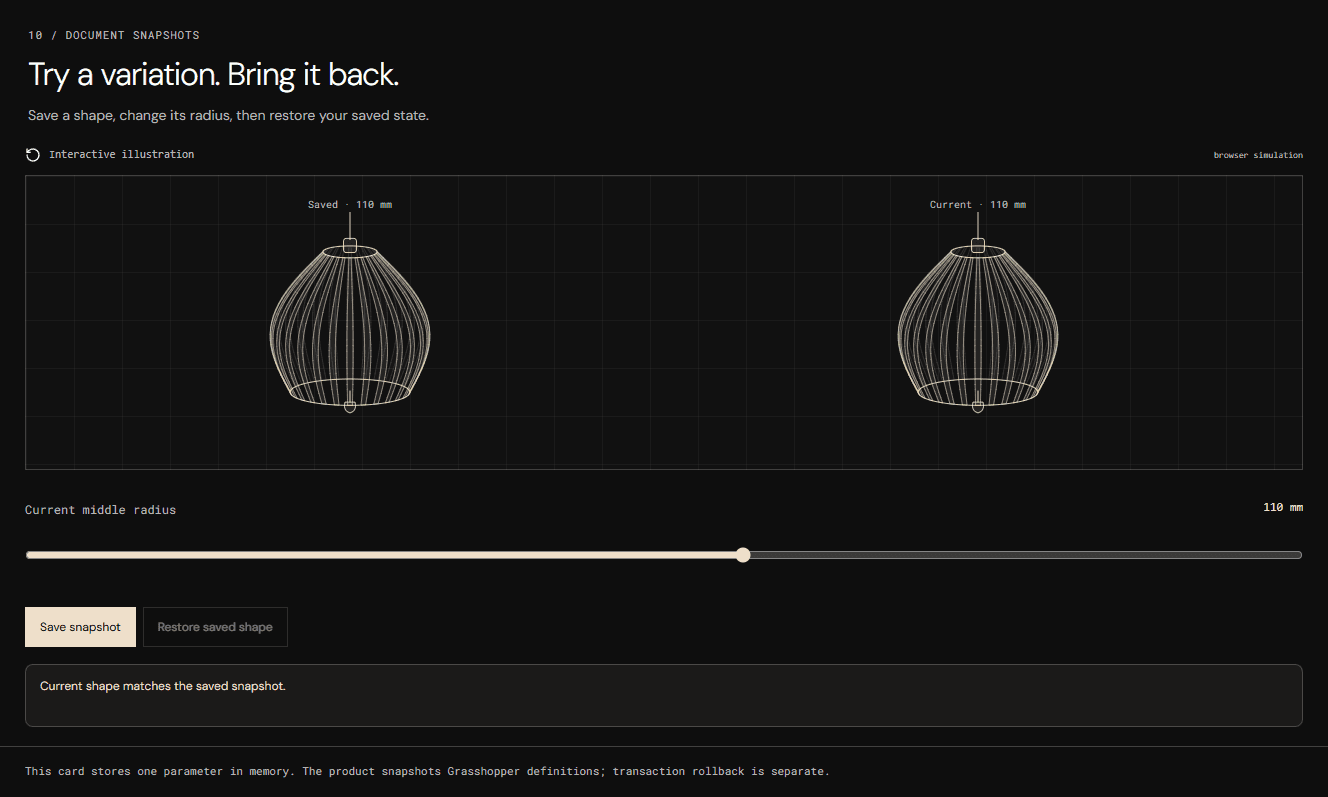1328x797 pixels.
Task: Click the footer note about Grasshopper definitions
Action: point(427,771)
